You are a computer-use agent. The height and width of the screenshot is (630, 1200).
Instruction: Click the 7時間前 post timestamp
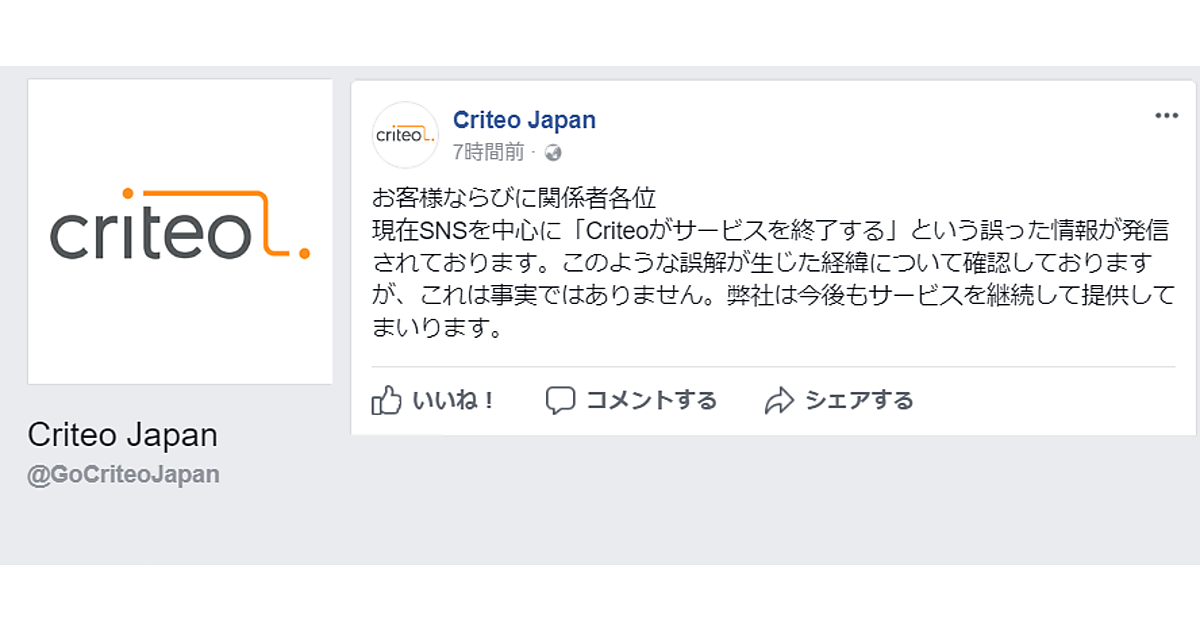(x=488, y=153)
